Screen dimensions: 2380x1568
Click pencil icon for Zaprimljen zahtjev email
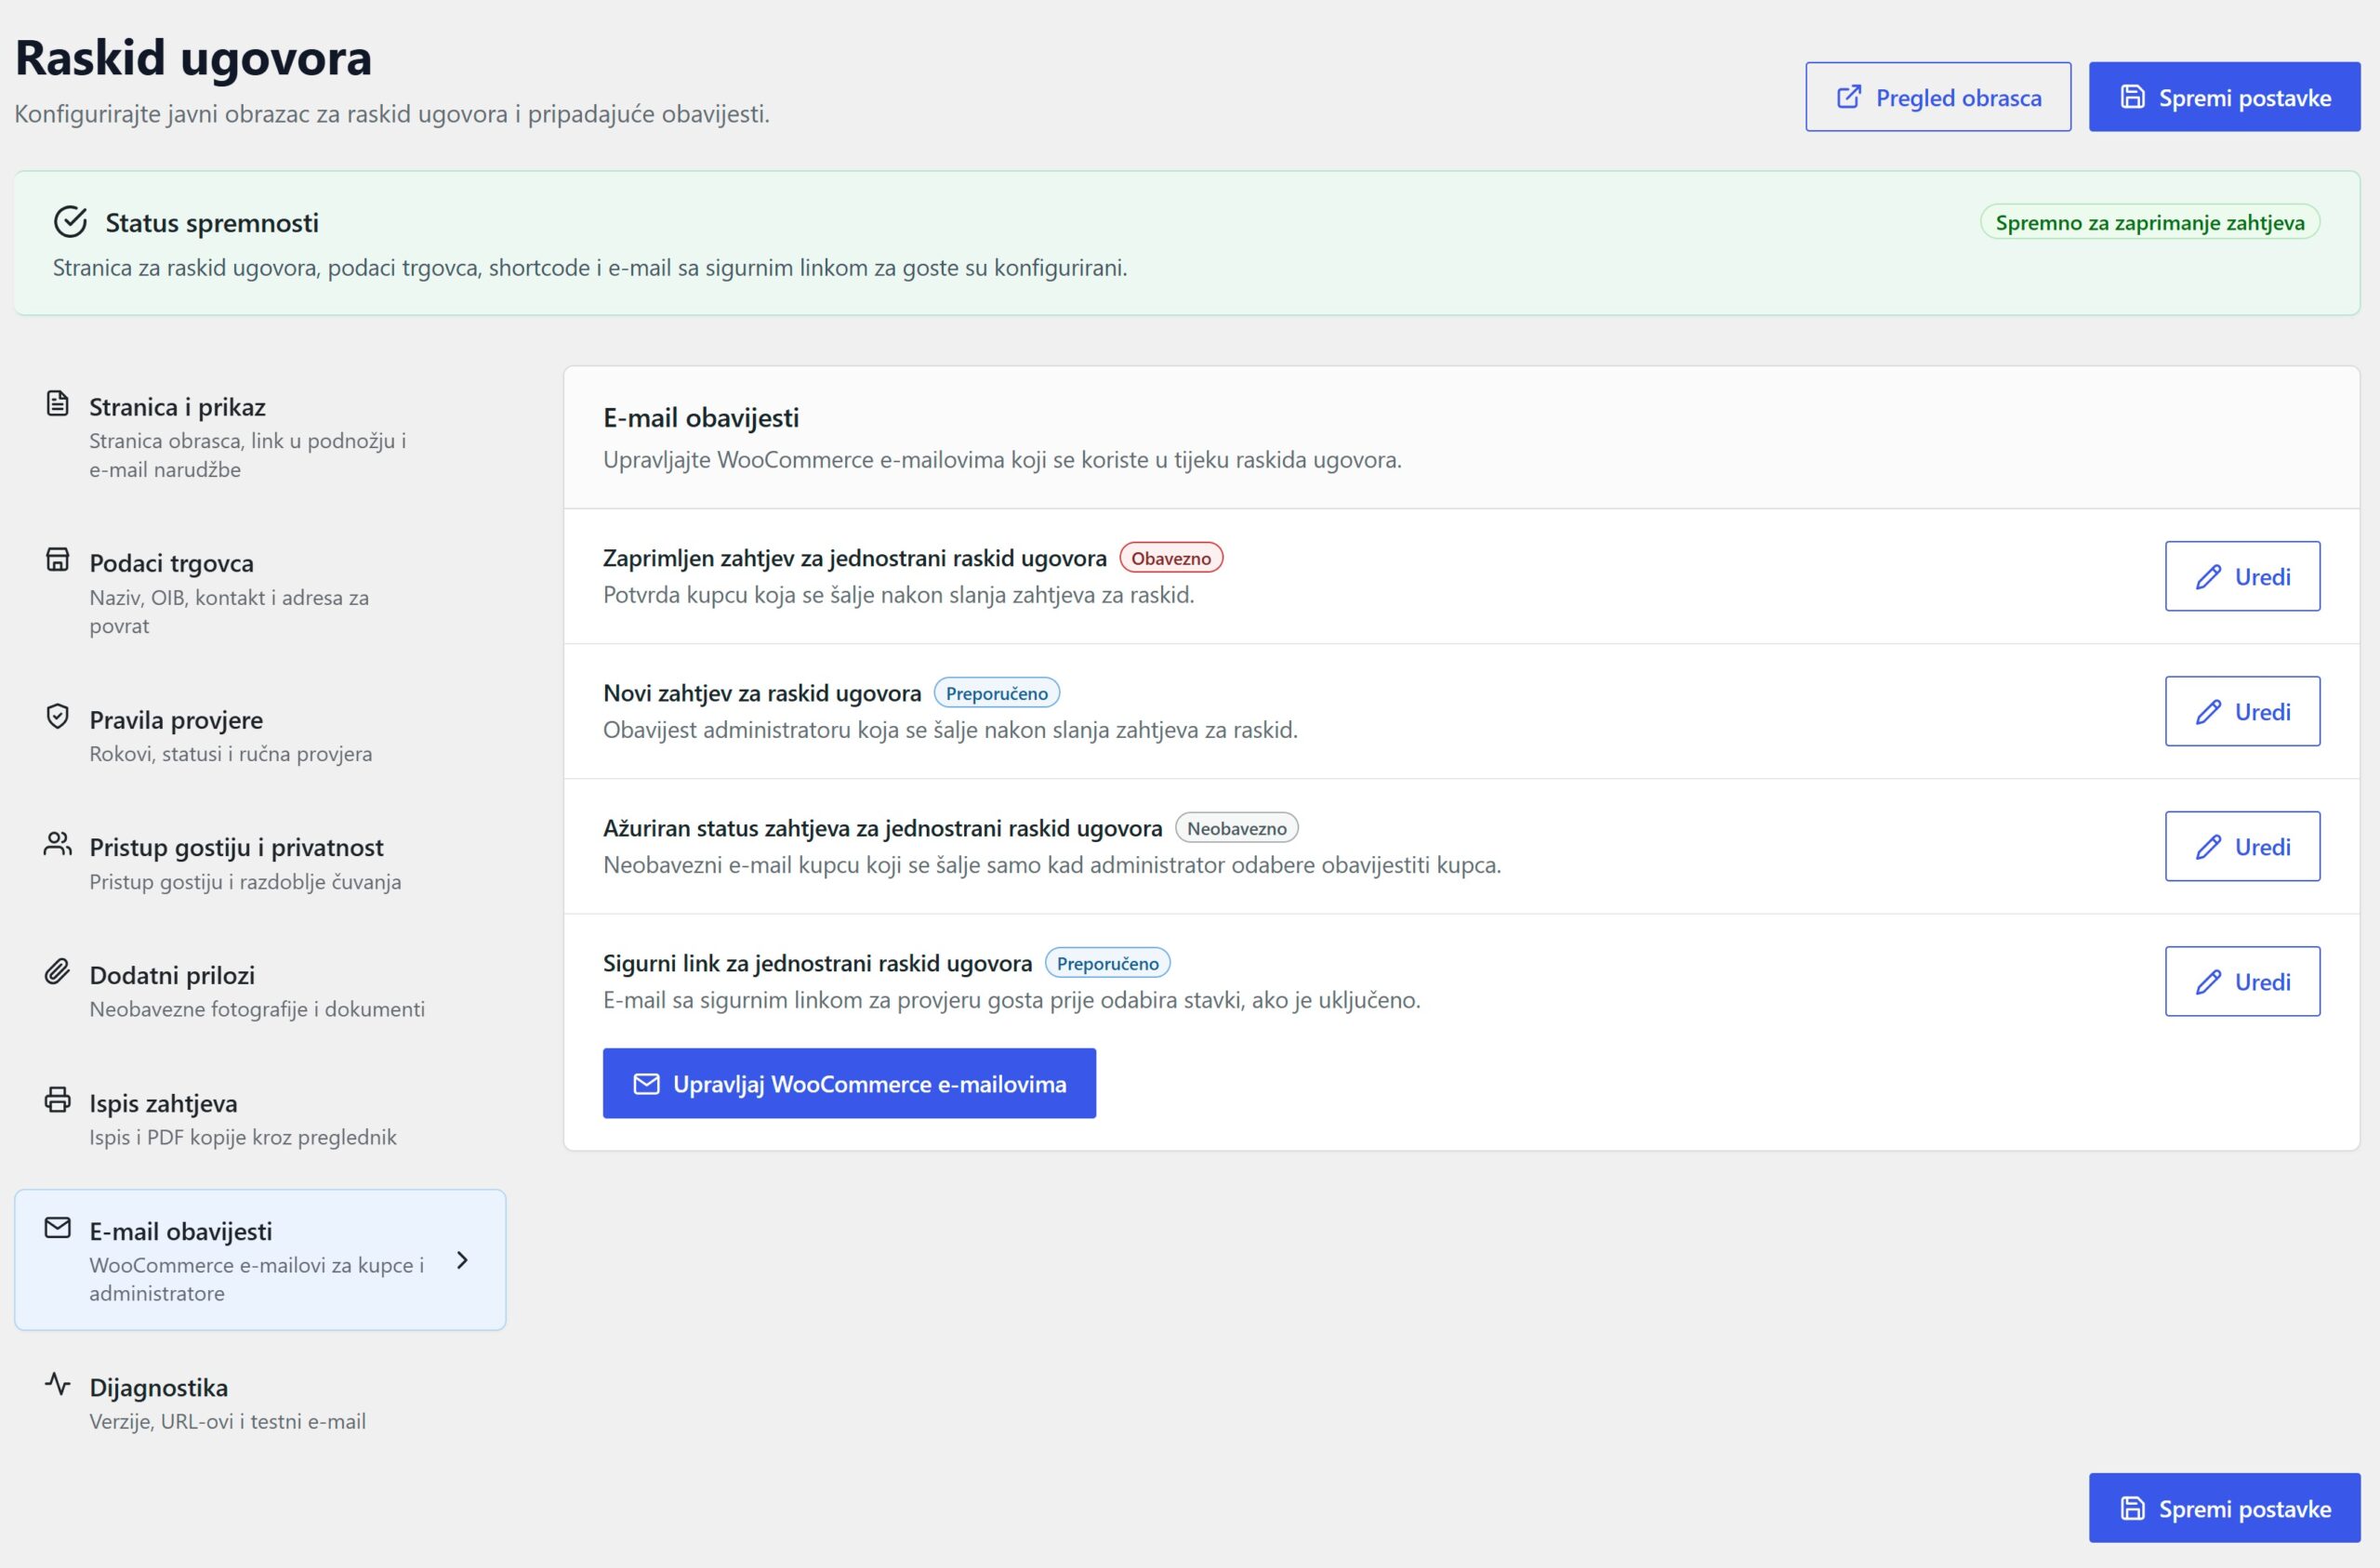pos(2209,577)
